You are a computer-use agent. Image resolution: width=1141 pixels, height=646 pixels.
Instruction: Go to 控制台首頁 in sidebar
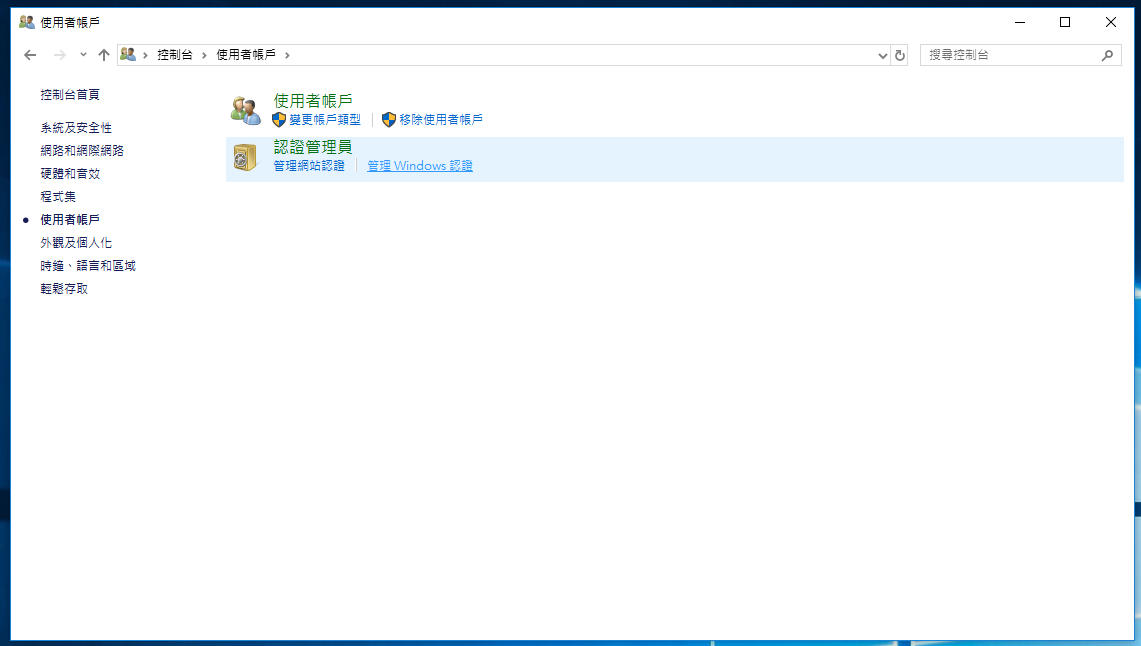(x=70, y=95)
